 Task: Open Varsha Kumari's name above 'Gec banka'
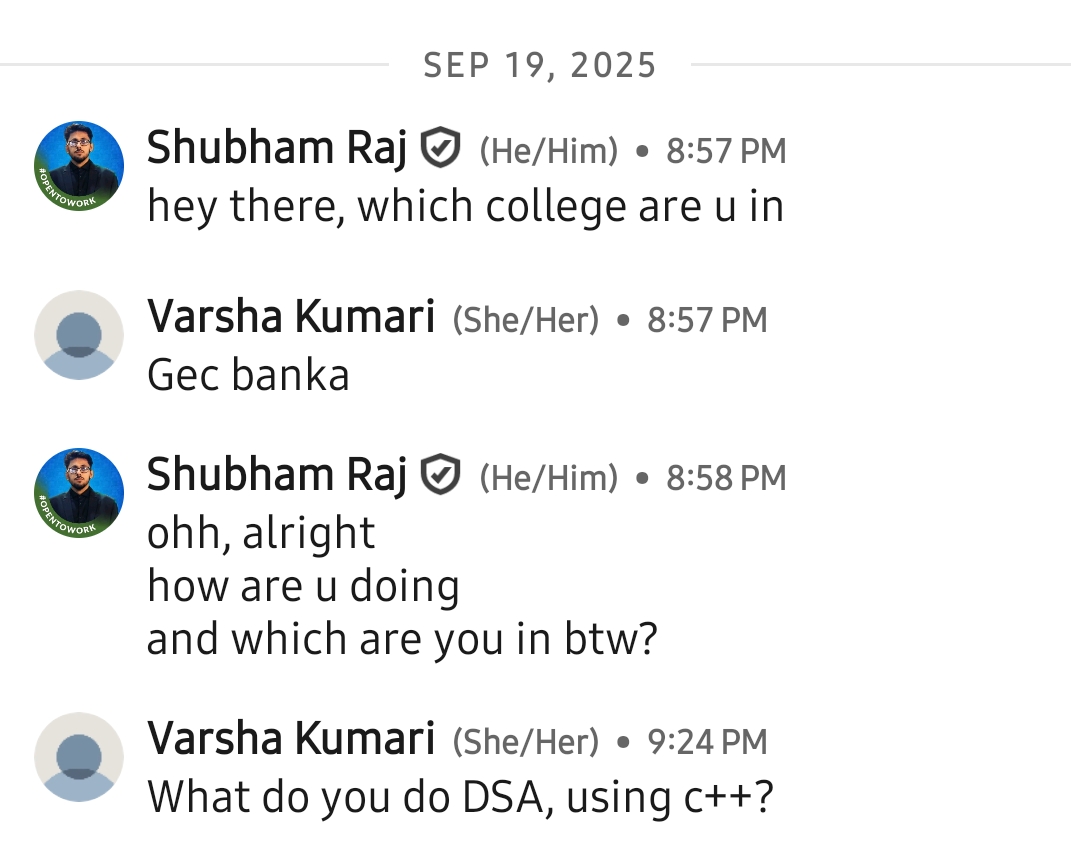tap(291, 319)
